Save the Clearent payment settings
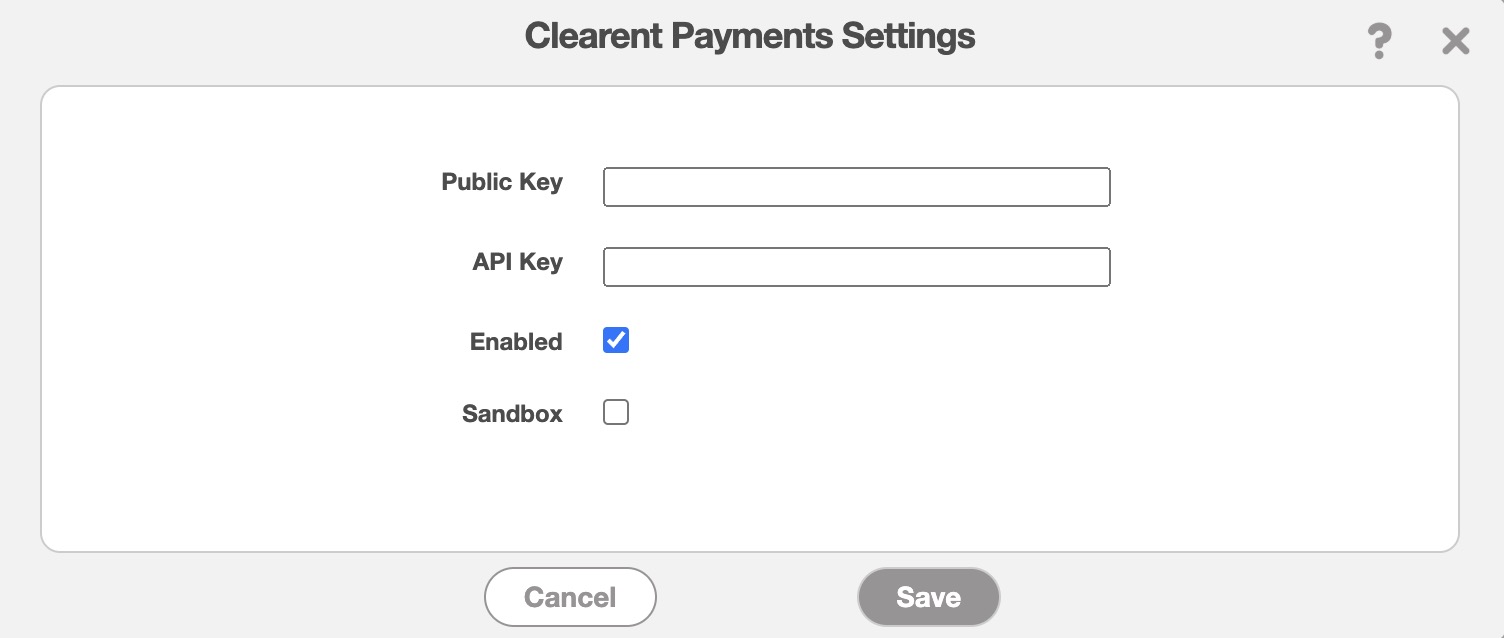This screenshot has width=1504, height=638. pyautogui.click(x=928, y=597)
